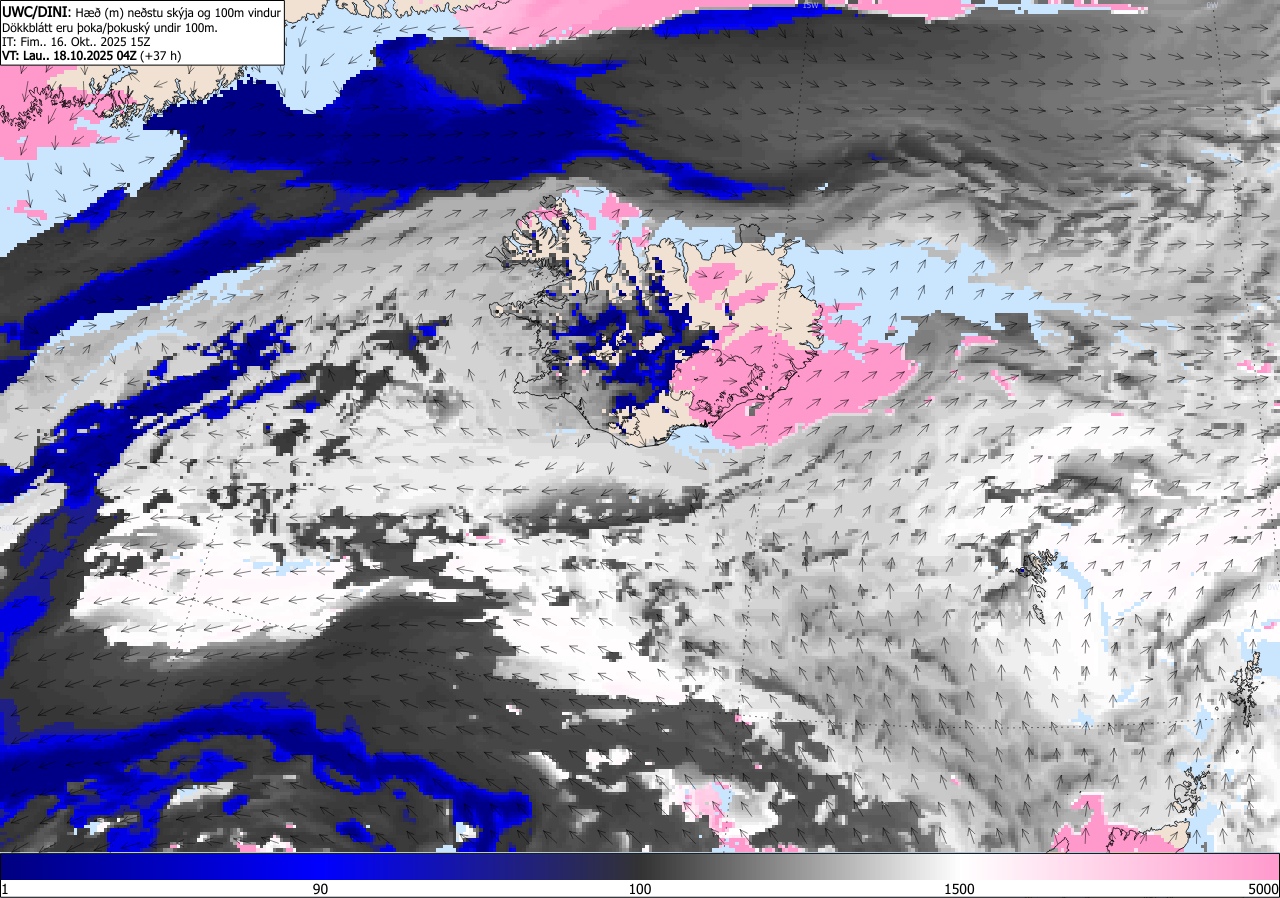
Task: Click the gray section of the color scale bar
Action: [x=800, y=866]
